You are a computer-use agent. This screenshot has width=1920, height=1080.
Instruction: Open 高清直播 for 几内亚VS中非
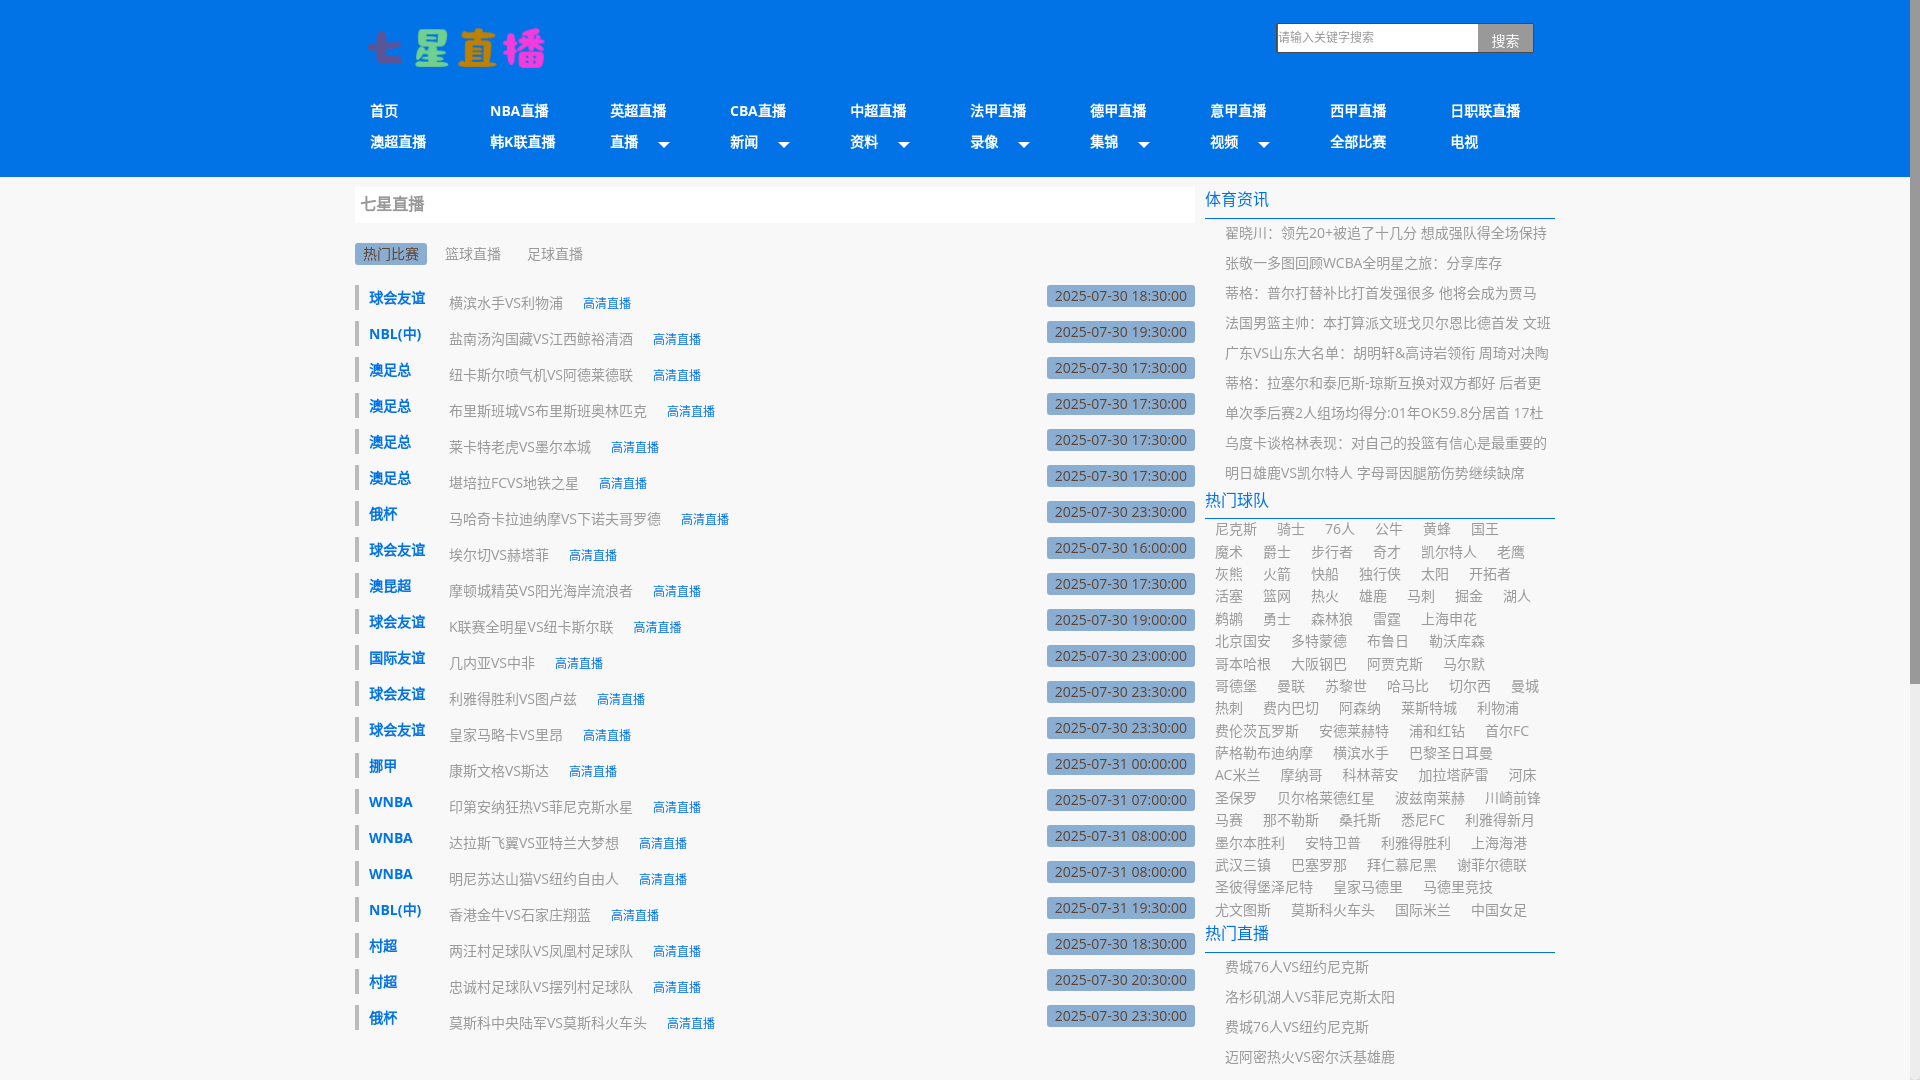(579, 663)
